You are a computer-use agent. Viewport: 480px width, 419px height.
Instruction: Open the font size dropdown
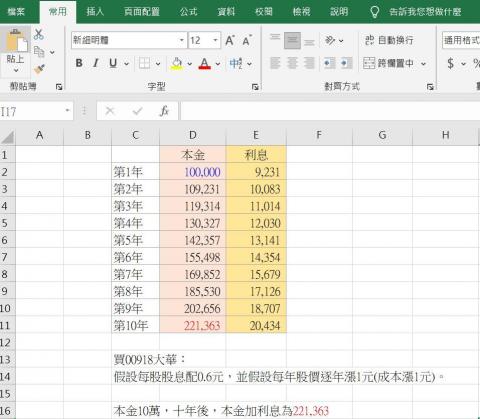click(x=215, y=40)
